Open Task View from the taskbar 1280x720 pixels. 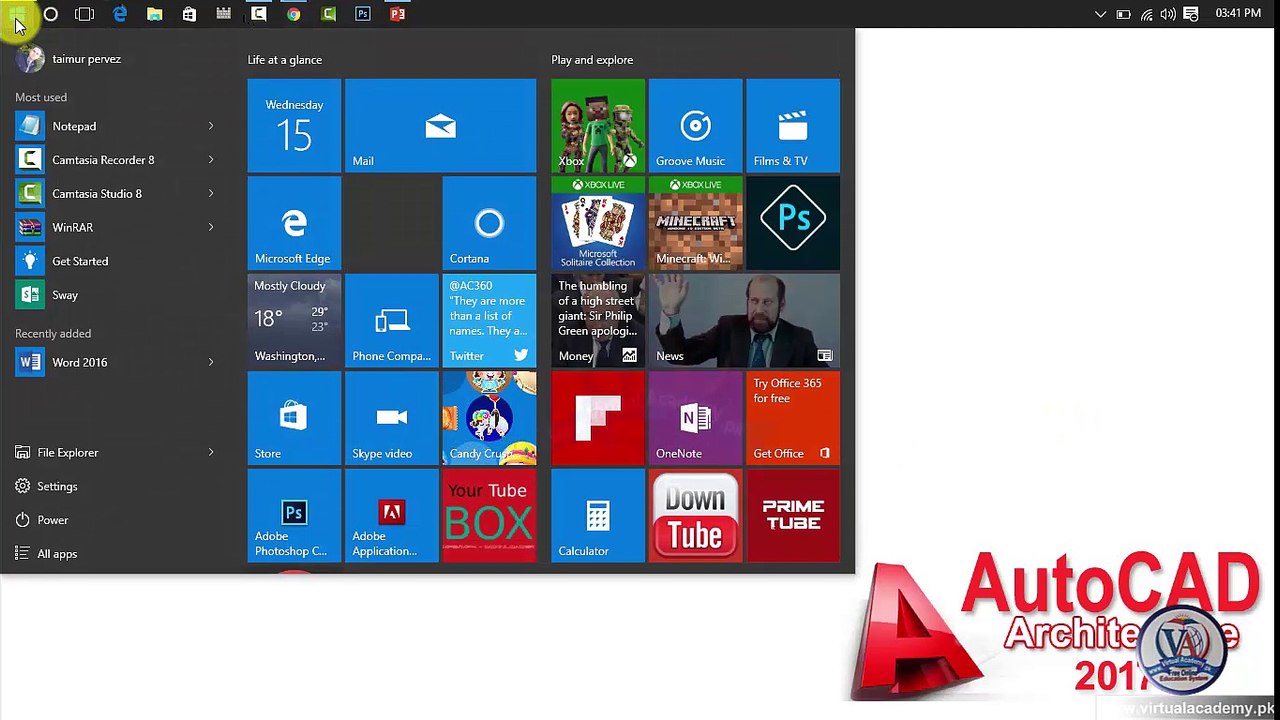[85, 14]
